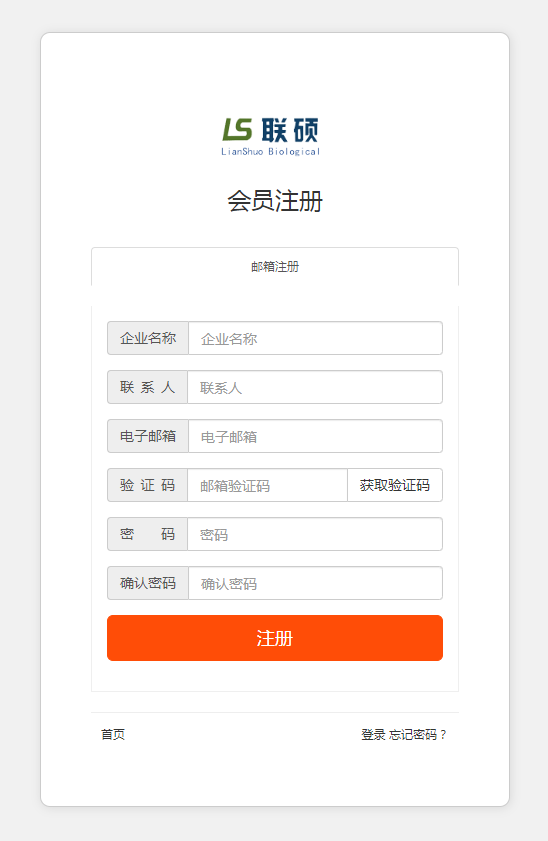Submit with the orange 注册 button
The height and width of the screenshot is (841, 548).
275,638
